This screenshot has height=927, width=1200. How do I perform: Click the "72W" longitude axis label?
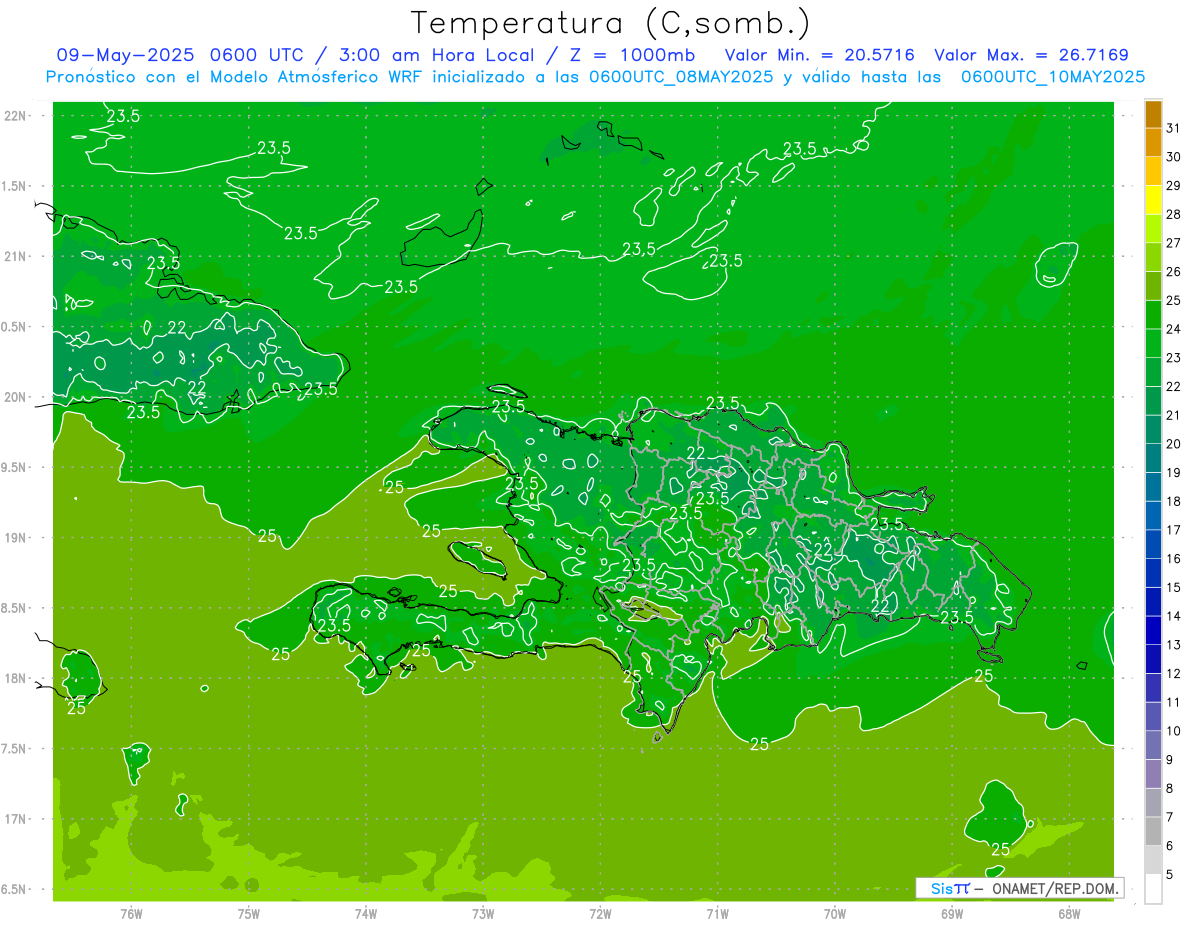click(x=600, y=913)
